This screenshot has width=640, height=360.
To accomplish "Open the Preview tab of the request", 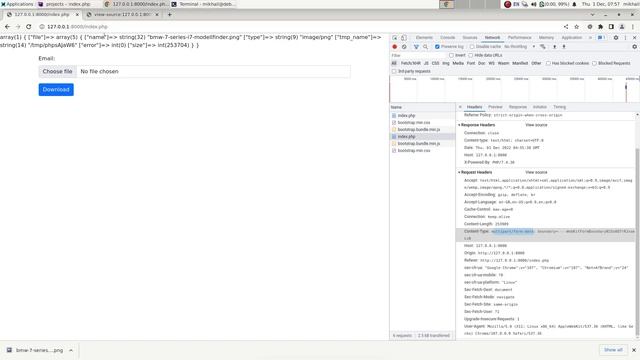I will [495, 107].
